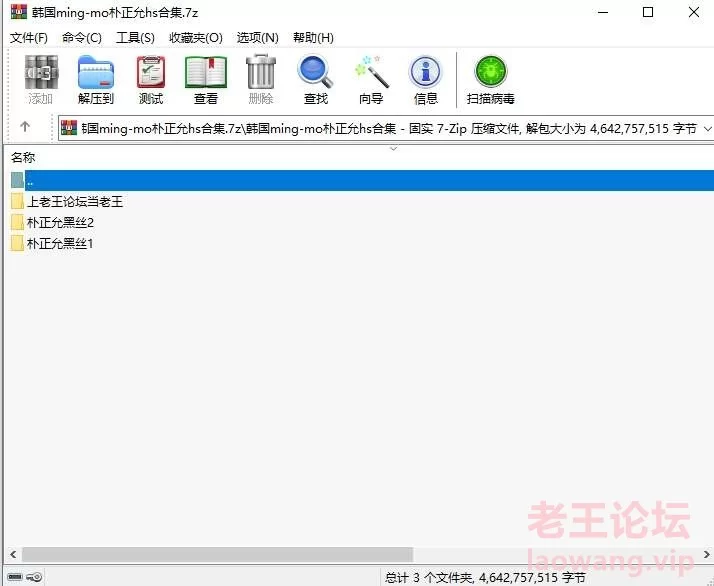Viewport: 714px width, 586px height.
Task: Select the parent directory ".." row
Action: click(x=362, y=180)
